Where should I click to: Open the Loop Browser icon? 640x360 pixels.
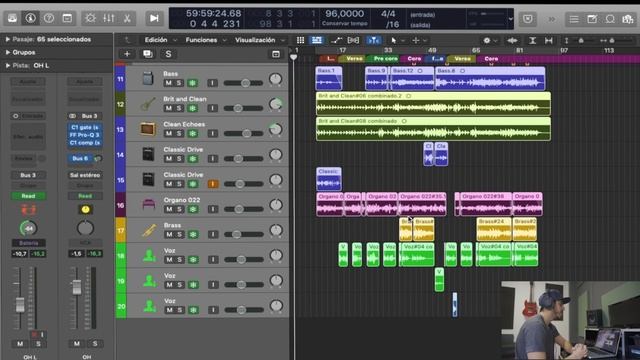tap(610, 19)
